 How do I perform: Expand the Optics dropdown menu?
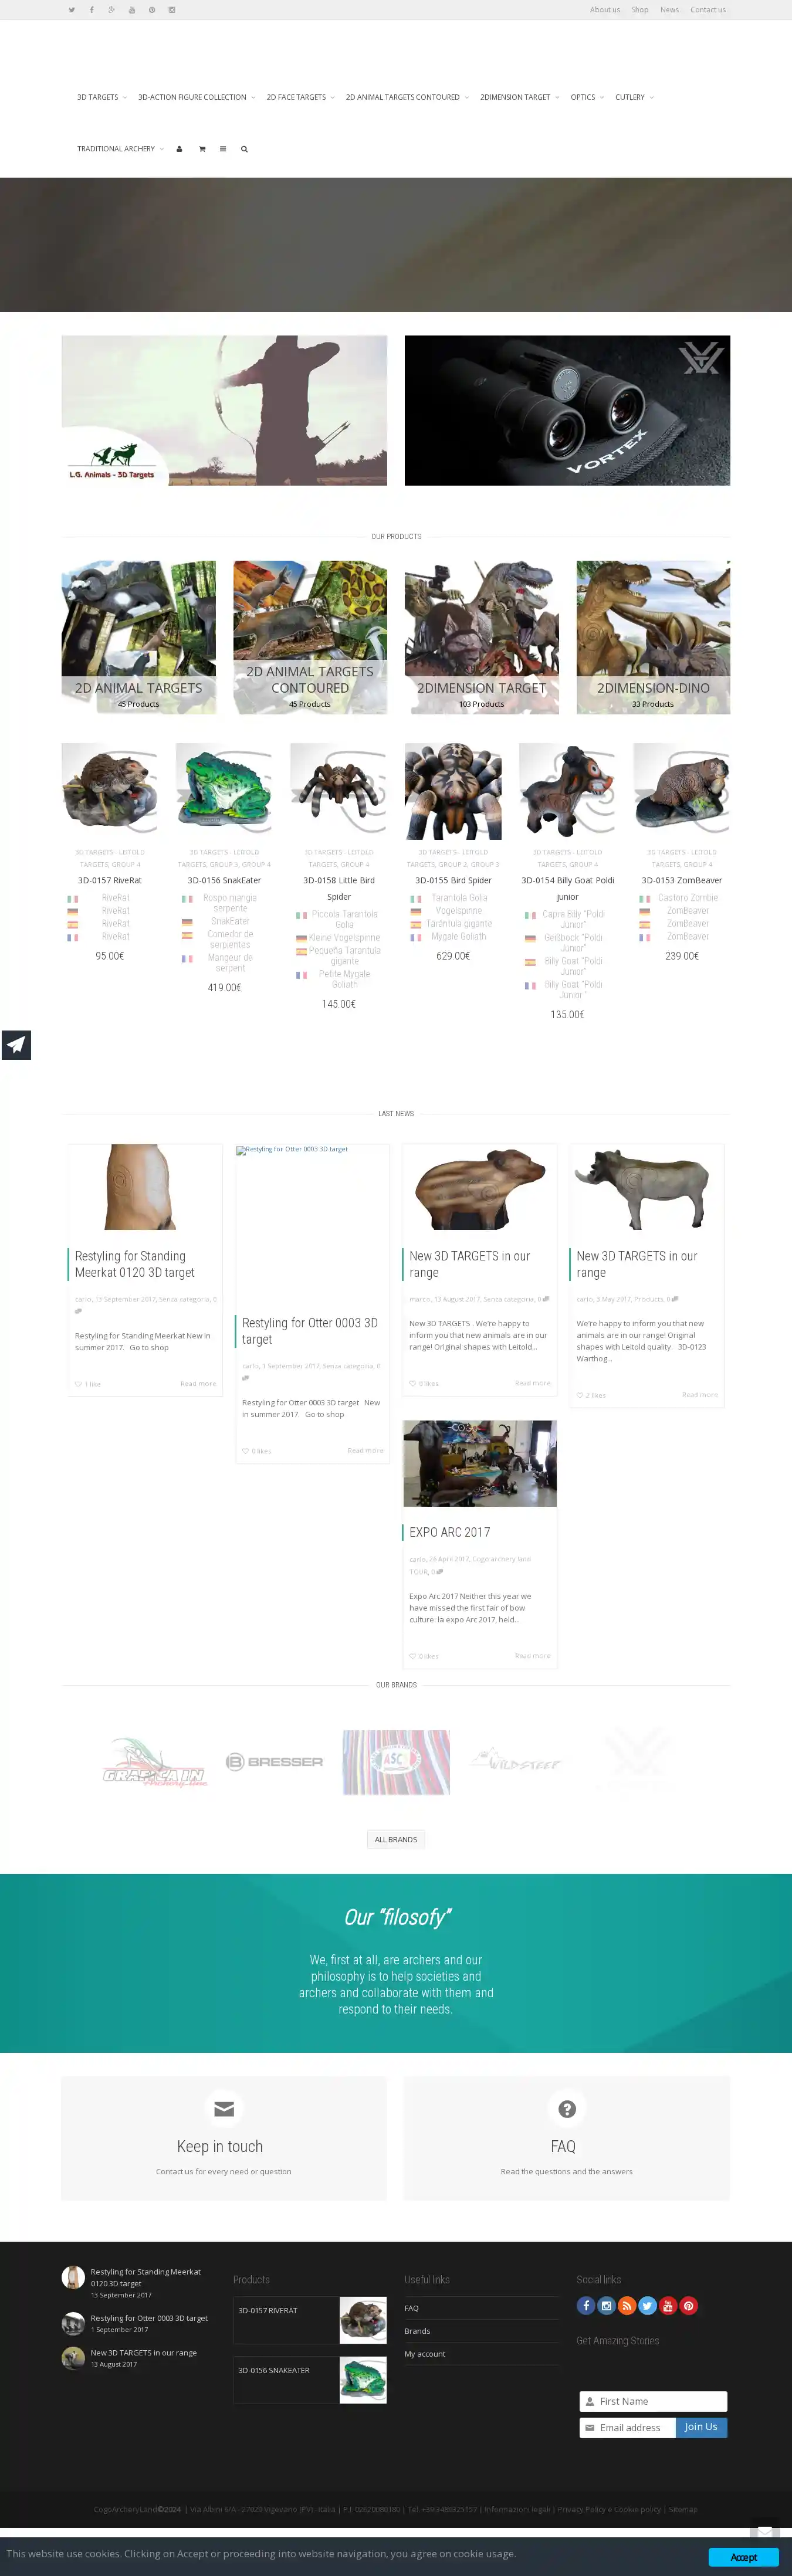pos(586,97)
